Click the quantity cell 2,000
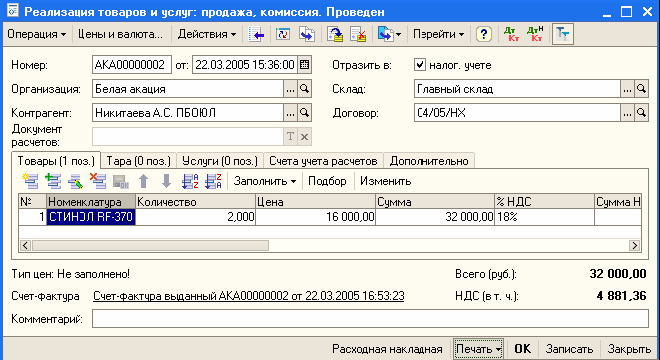 click(x=195, y=217)
